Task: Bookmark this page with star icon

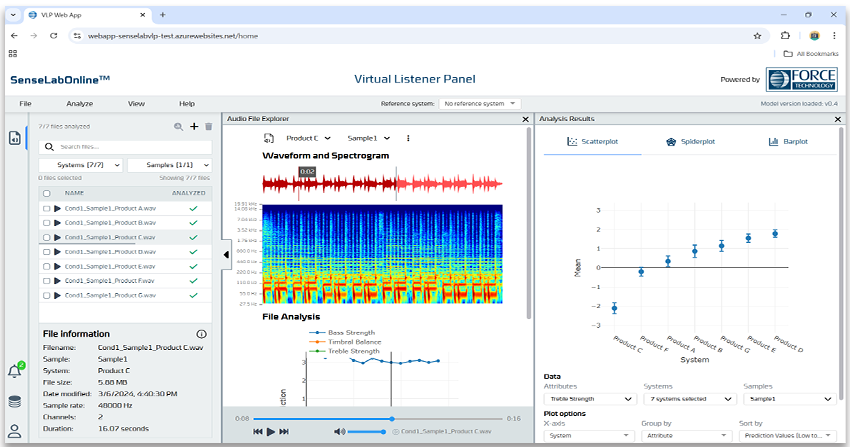Action: (757, 36)
